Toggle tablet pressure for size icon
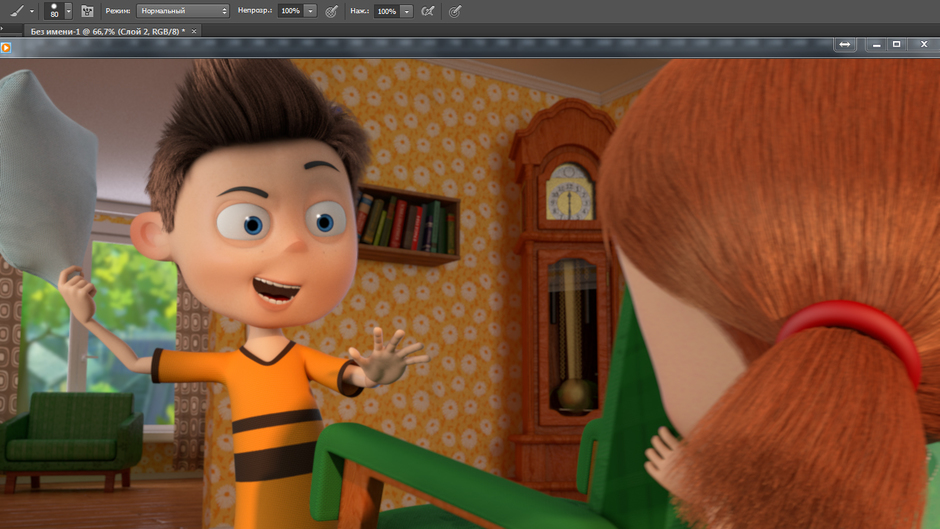Image resolution: width=940 pixels, height=529 pixels. [x=455, y=11]
